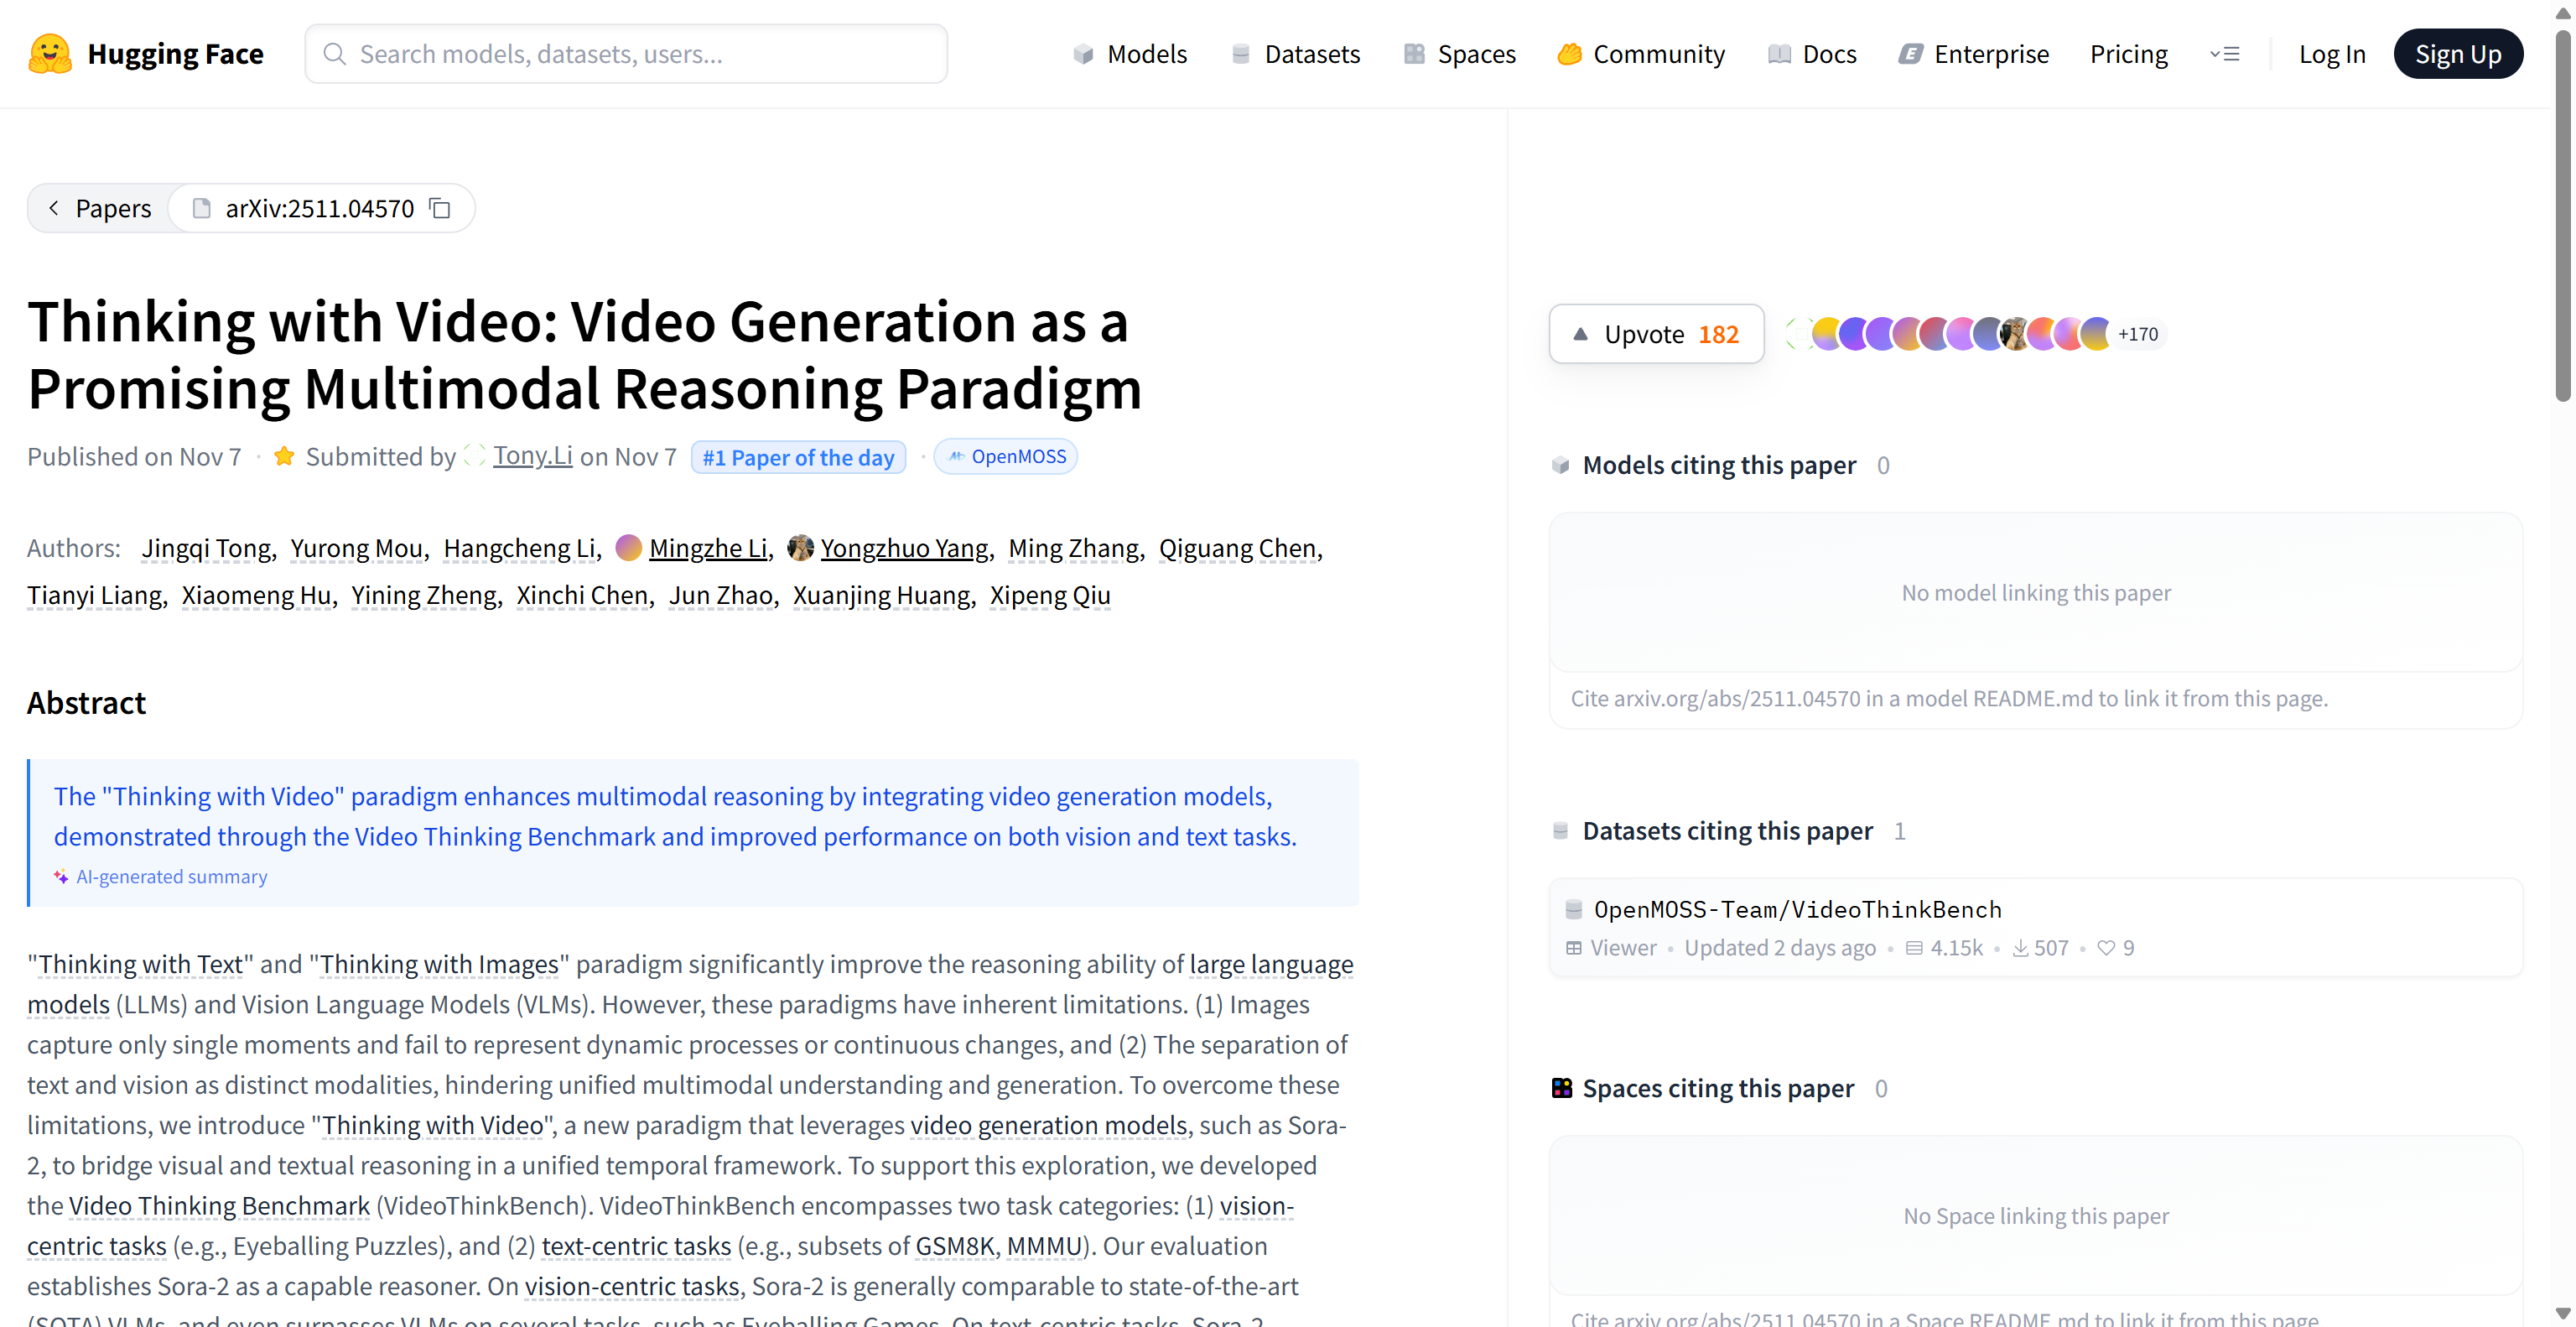Open the VideoThinkBench dataset Viewer icon

[1574, 948]
